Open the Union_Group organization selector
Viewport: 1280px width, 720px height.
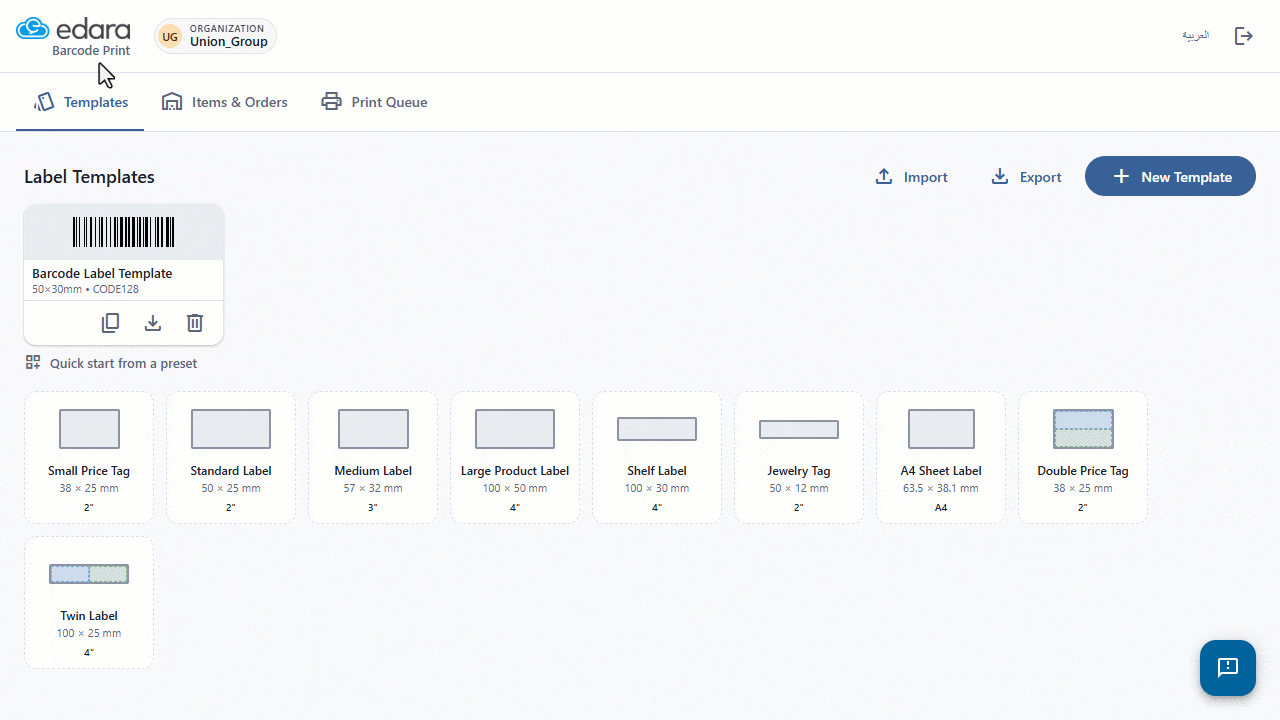point(215,36)
